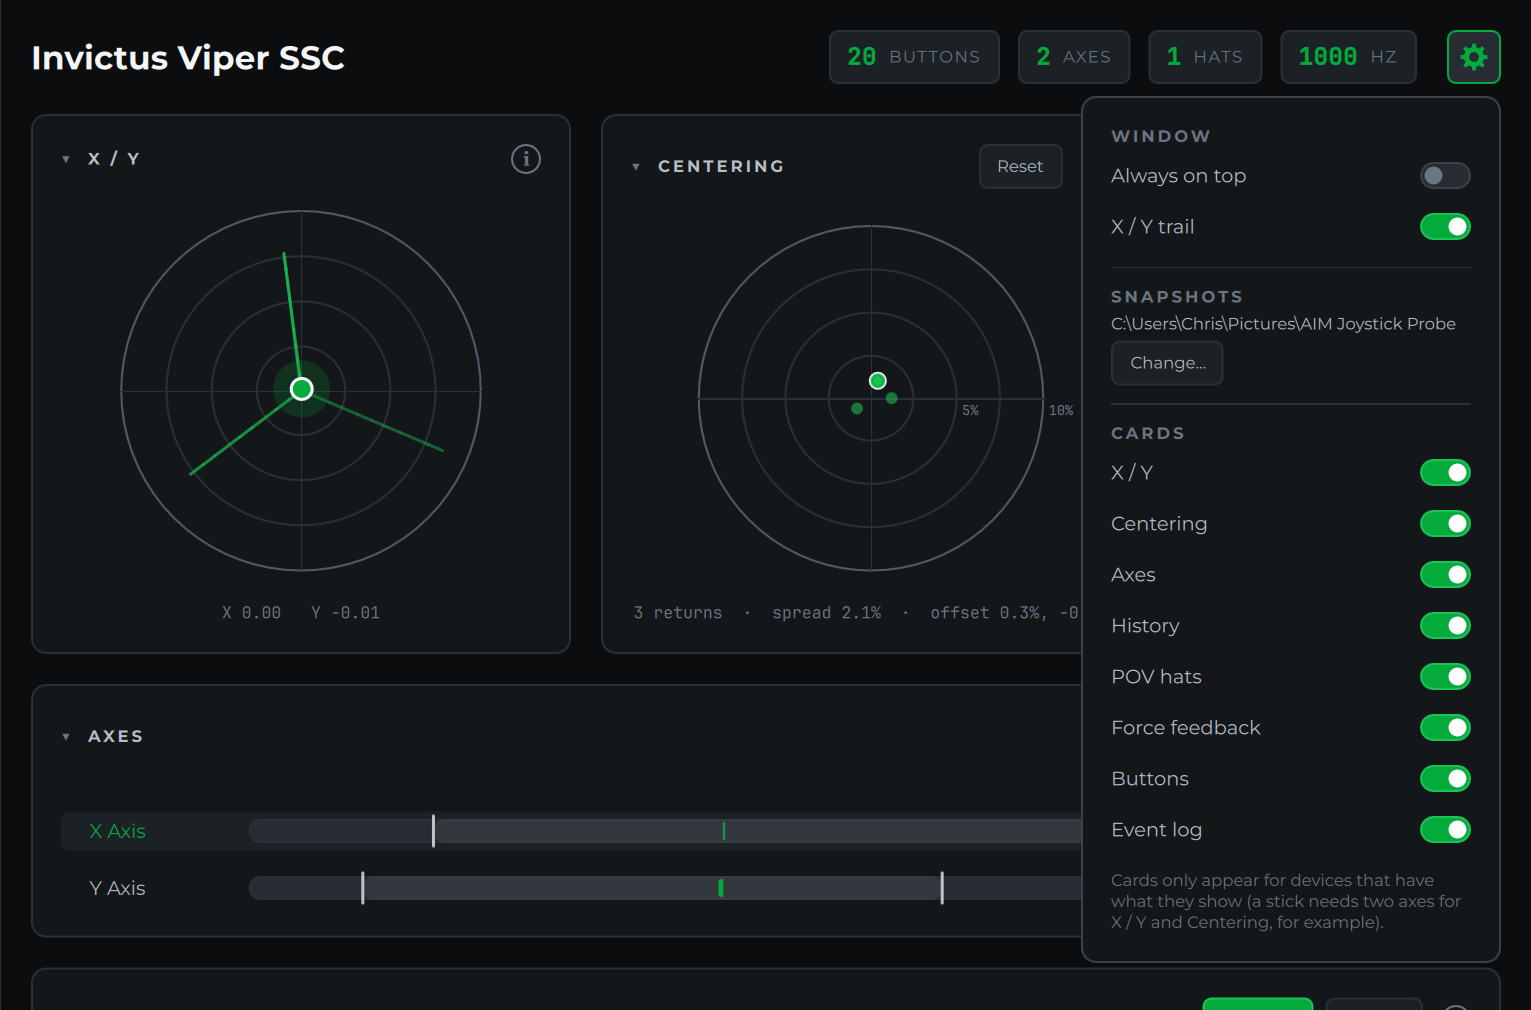Image resolution: width=1531 pixels, height=1010 pixels.
Task: Click the 2 Axes stat badge
Action: (1074, 57)
